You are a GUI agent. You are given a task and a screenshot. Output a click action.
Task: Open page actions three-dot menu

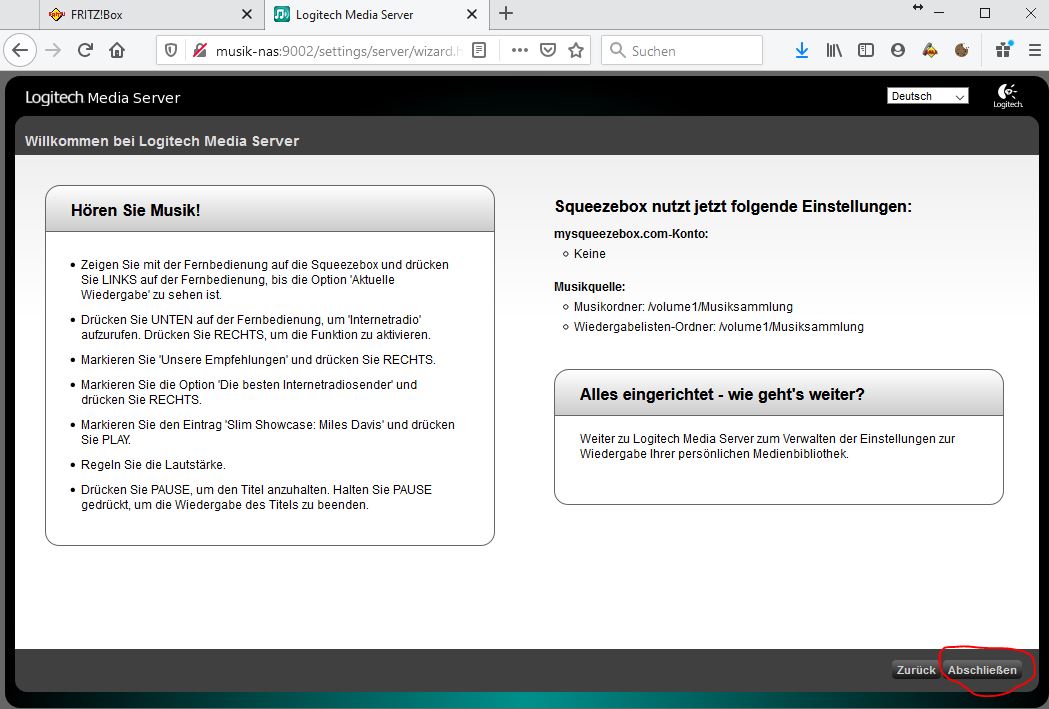click(x=520, y=50)
